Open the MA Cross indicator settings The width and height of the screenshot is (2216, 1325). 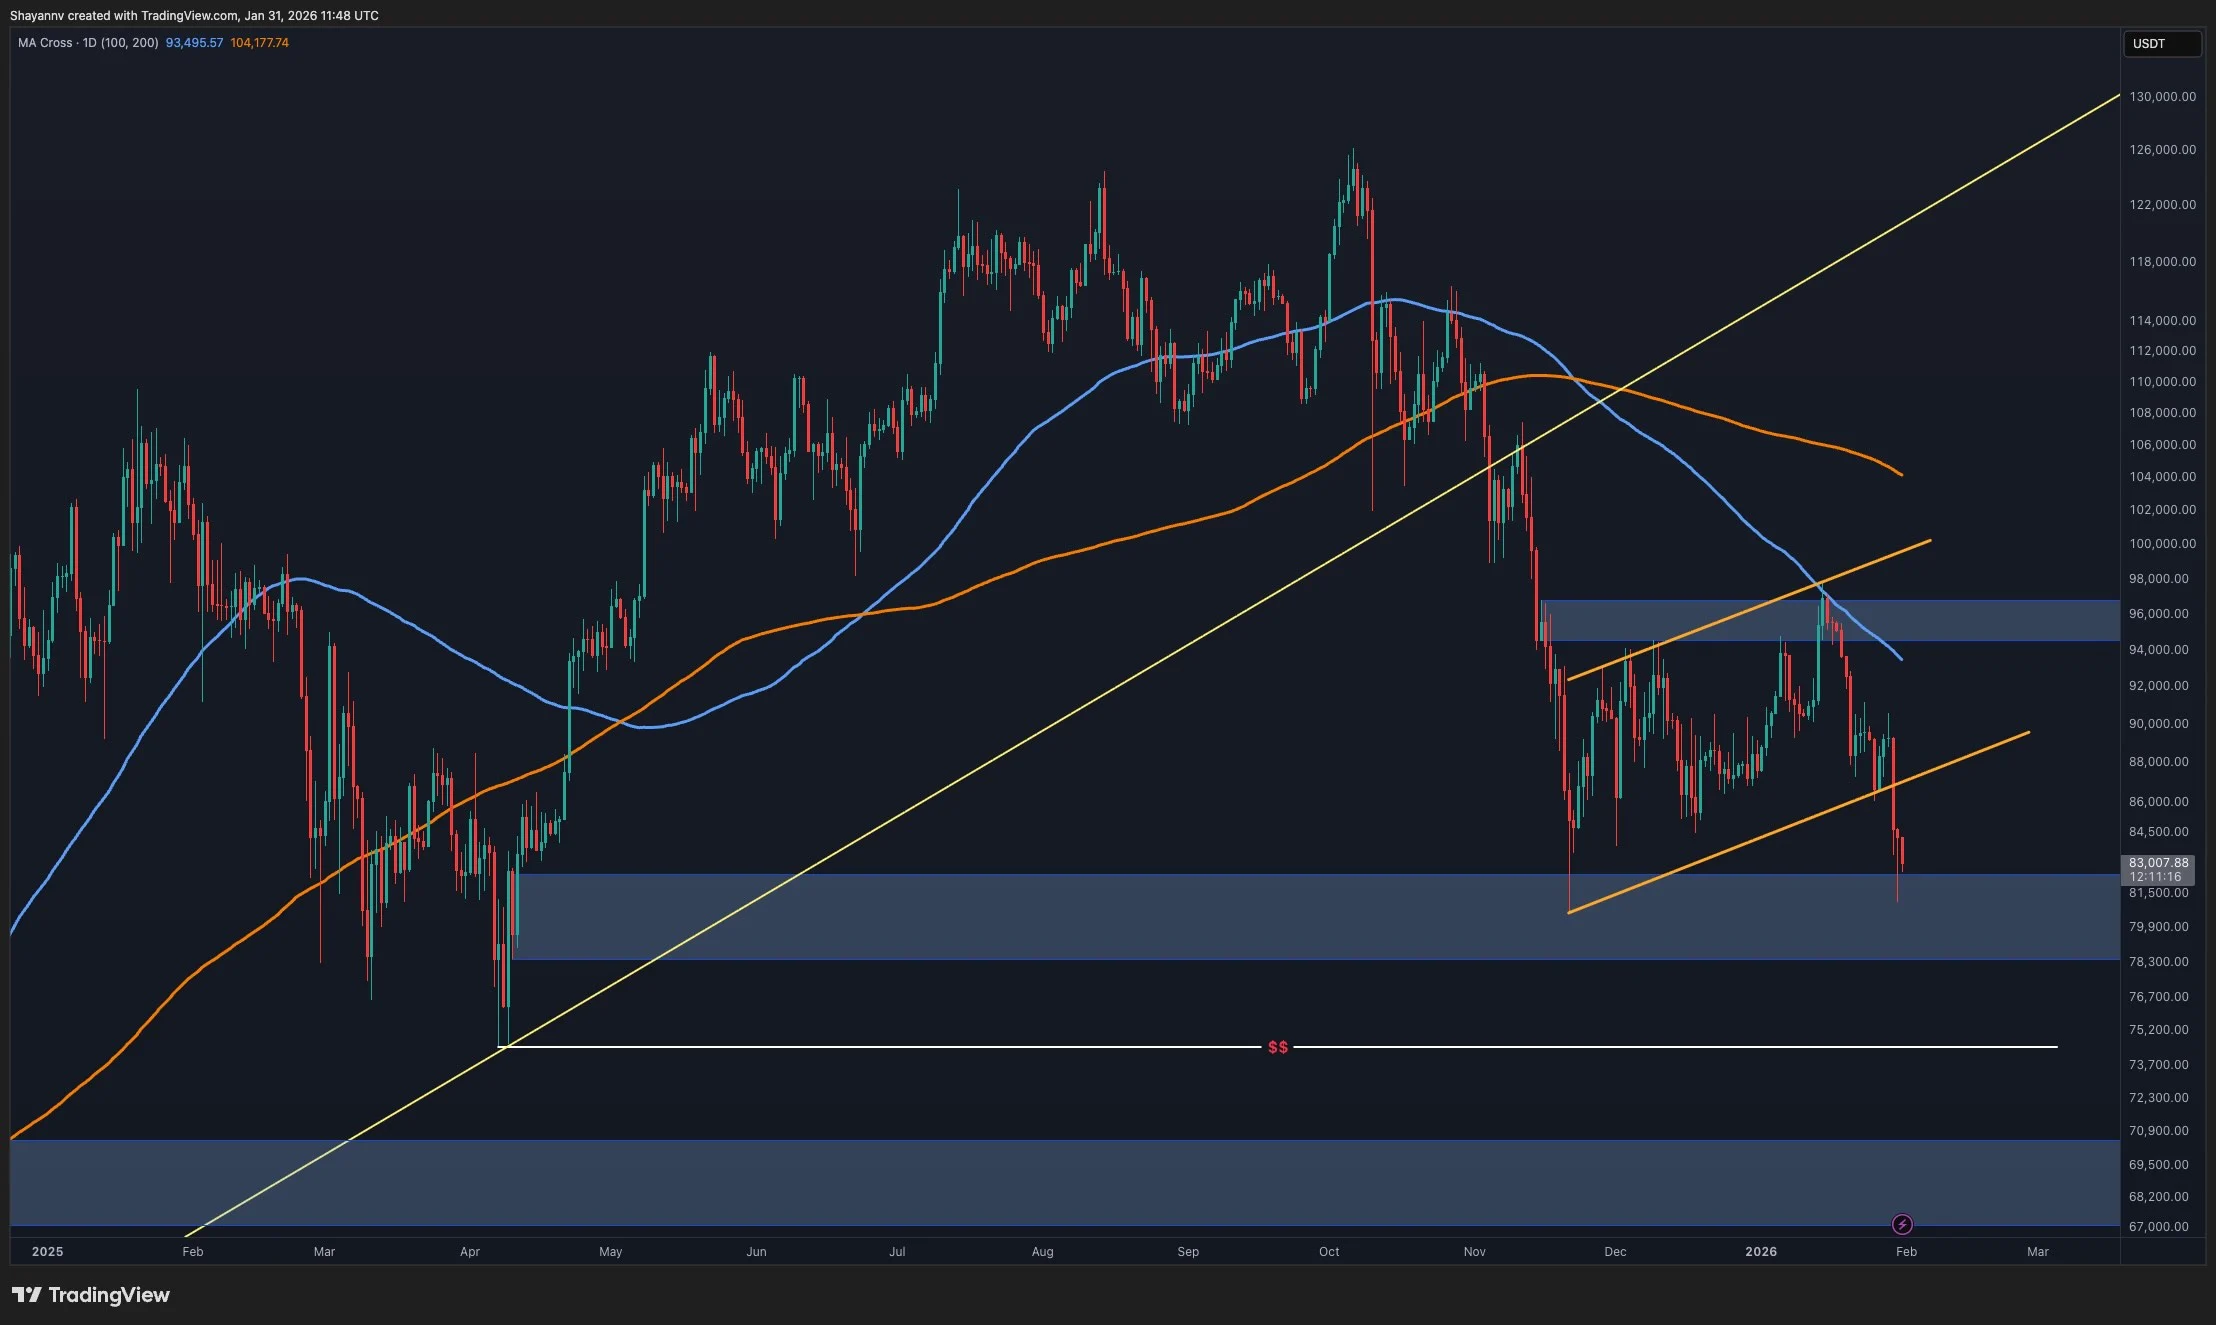click(45, 43)
